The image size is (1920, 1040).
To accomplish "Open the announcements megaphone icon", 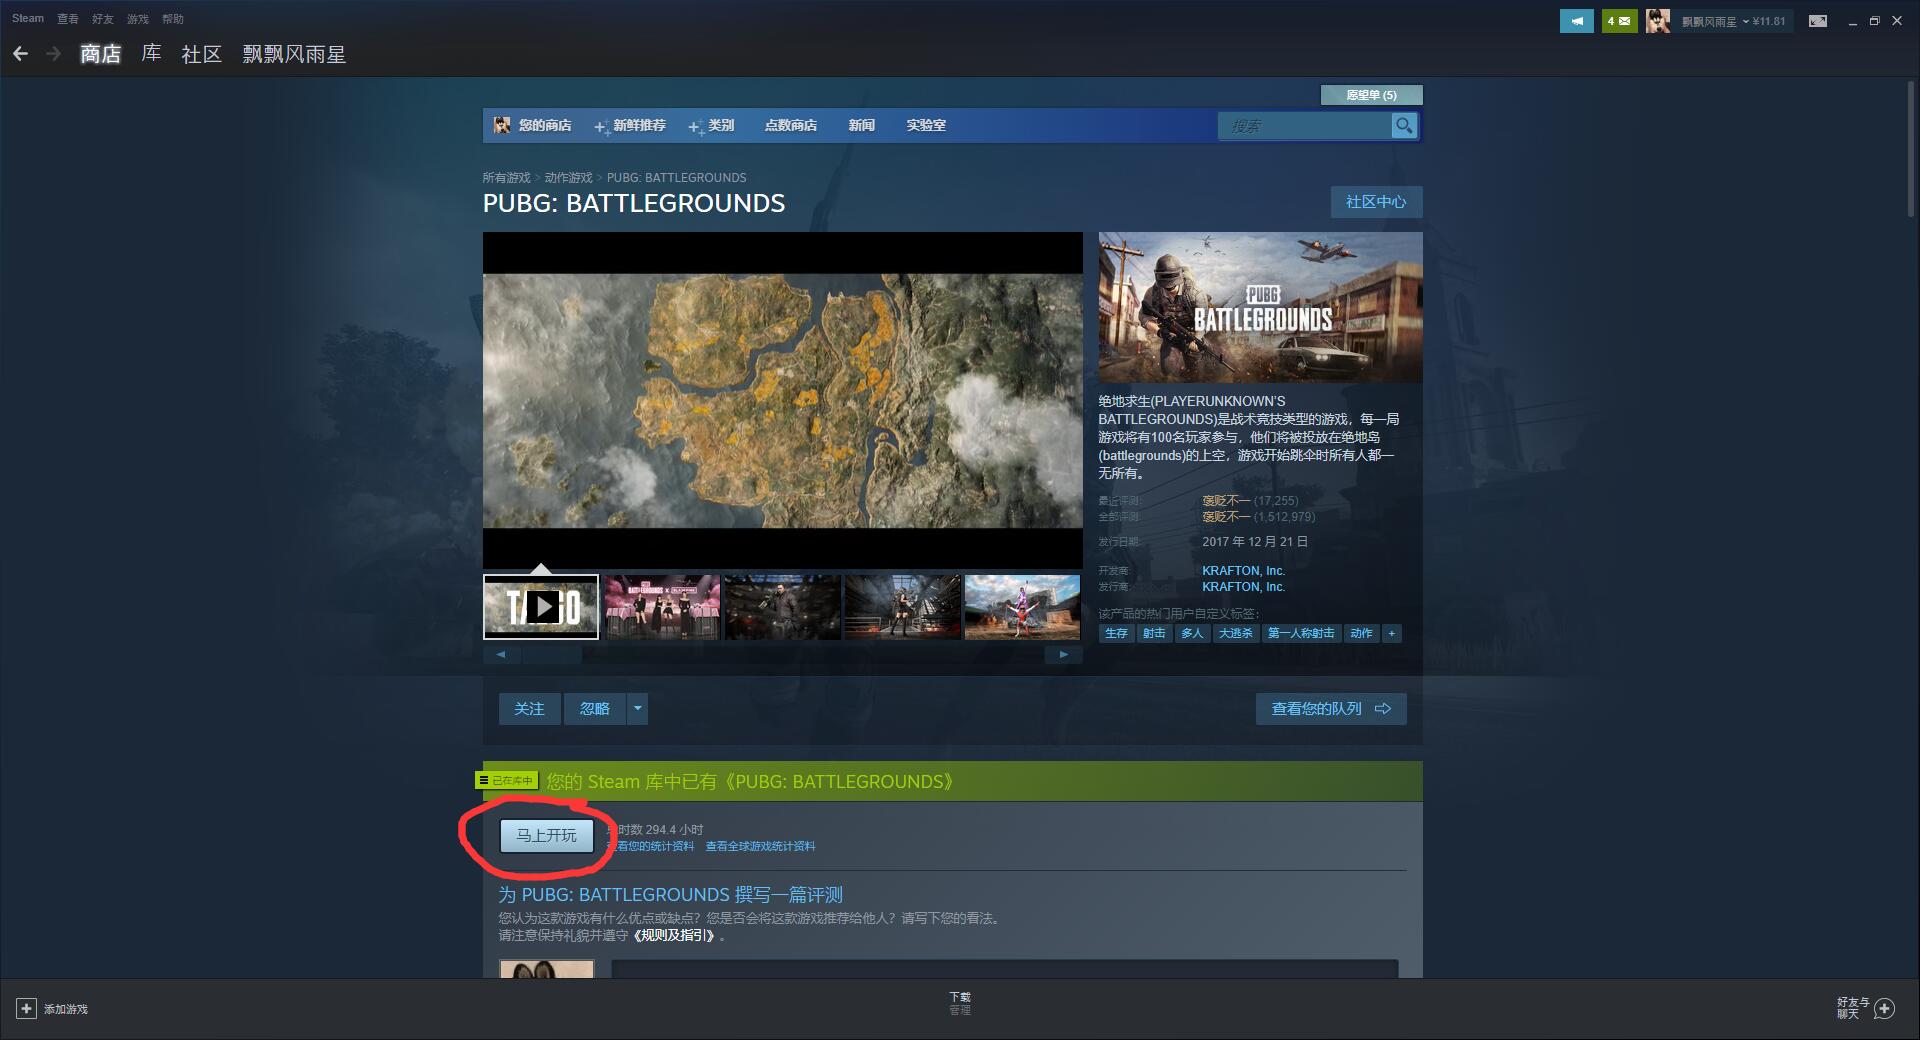I will click(x=1576, y=21).
